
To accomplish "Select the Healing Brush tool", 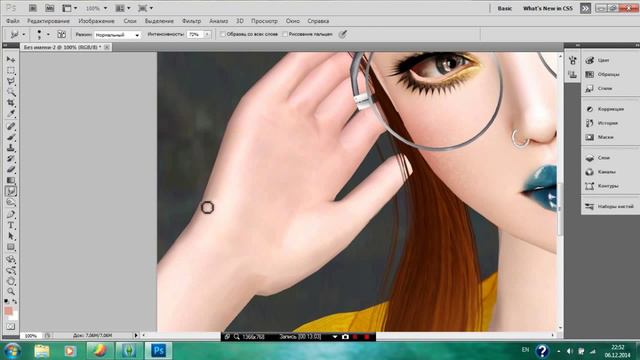I will coord(11,126).
